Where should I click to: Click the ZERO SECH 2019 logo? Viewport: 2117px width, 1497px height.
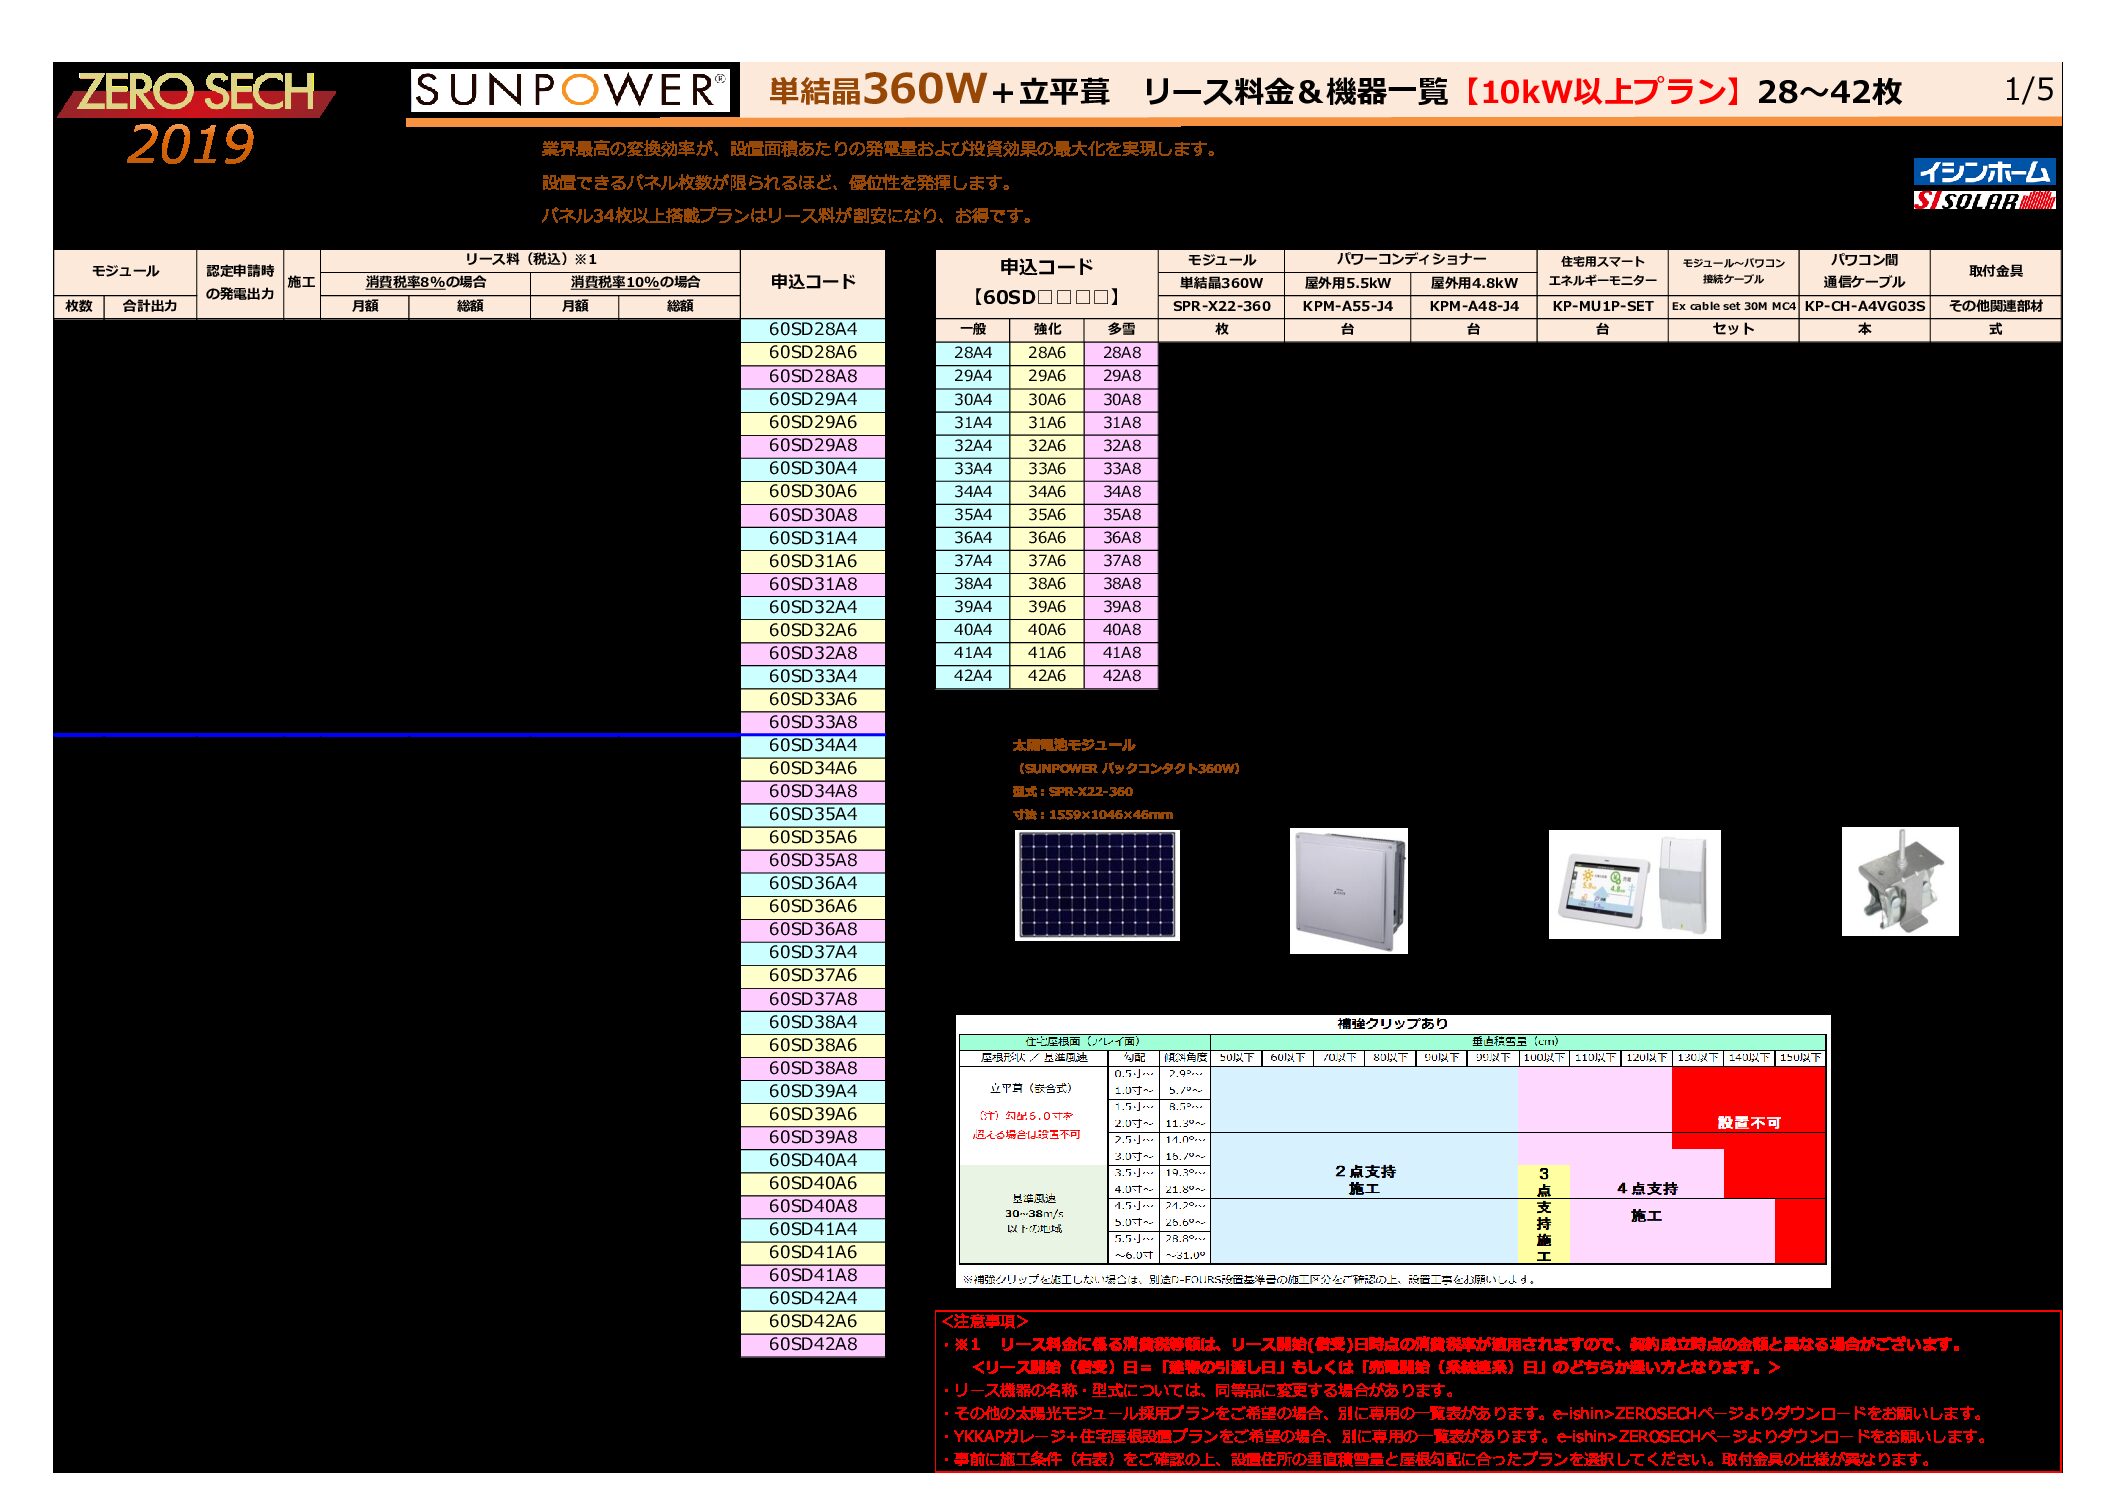(196, 117)
